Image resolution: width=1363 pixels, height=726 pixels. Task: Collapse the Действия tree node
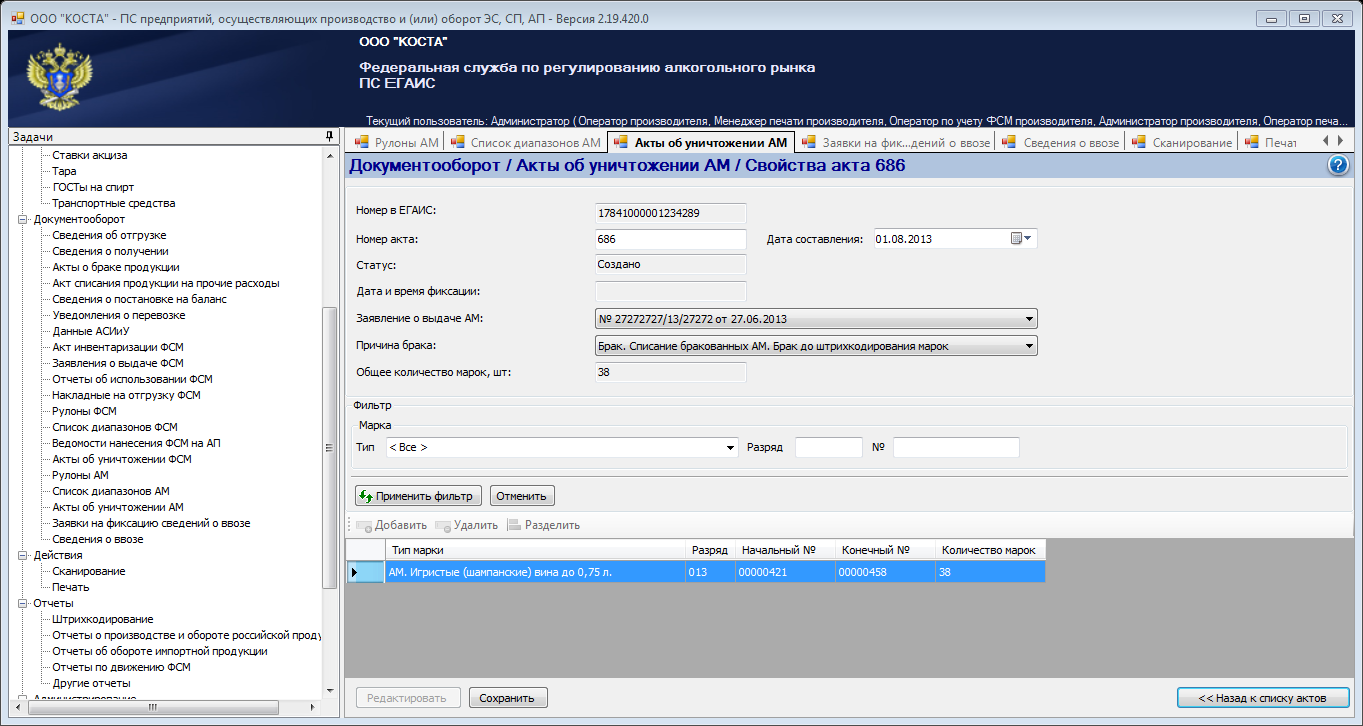pyautogui.click(x=23, y=555)
